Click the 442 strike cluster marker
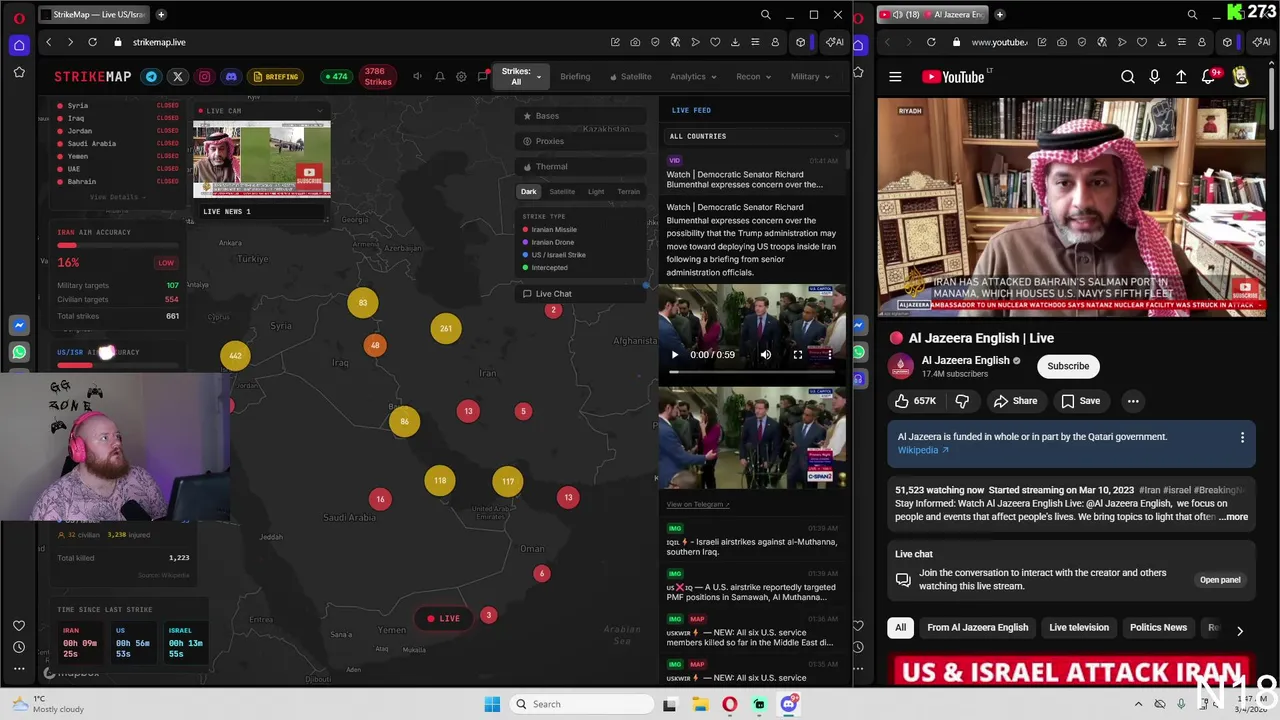 [x=235, y=356]
